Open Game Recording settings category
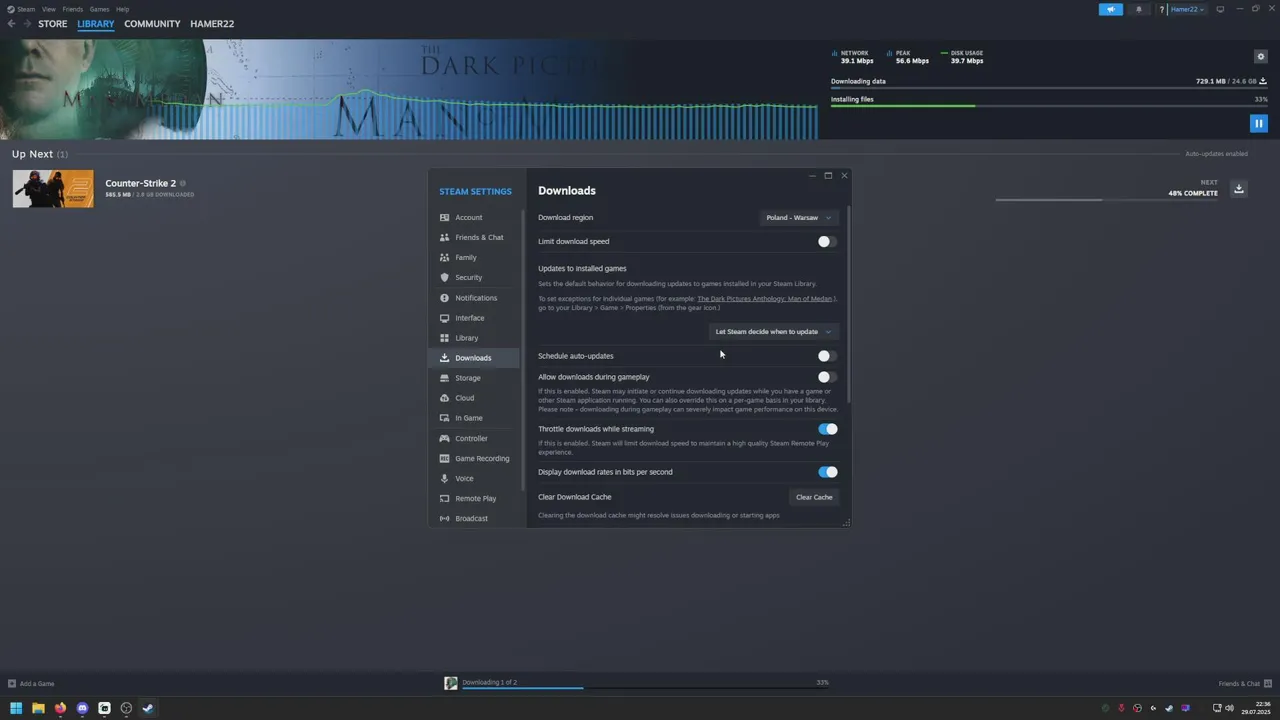Image resolution: width=1280 pixels, height=720 pixels. point(474,458)
